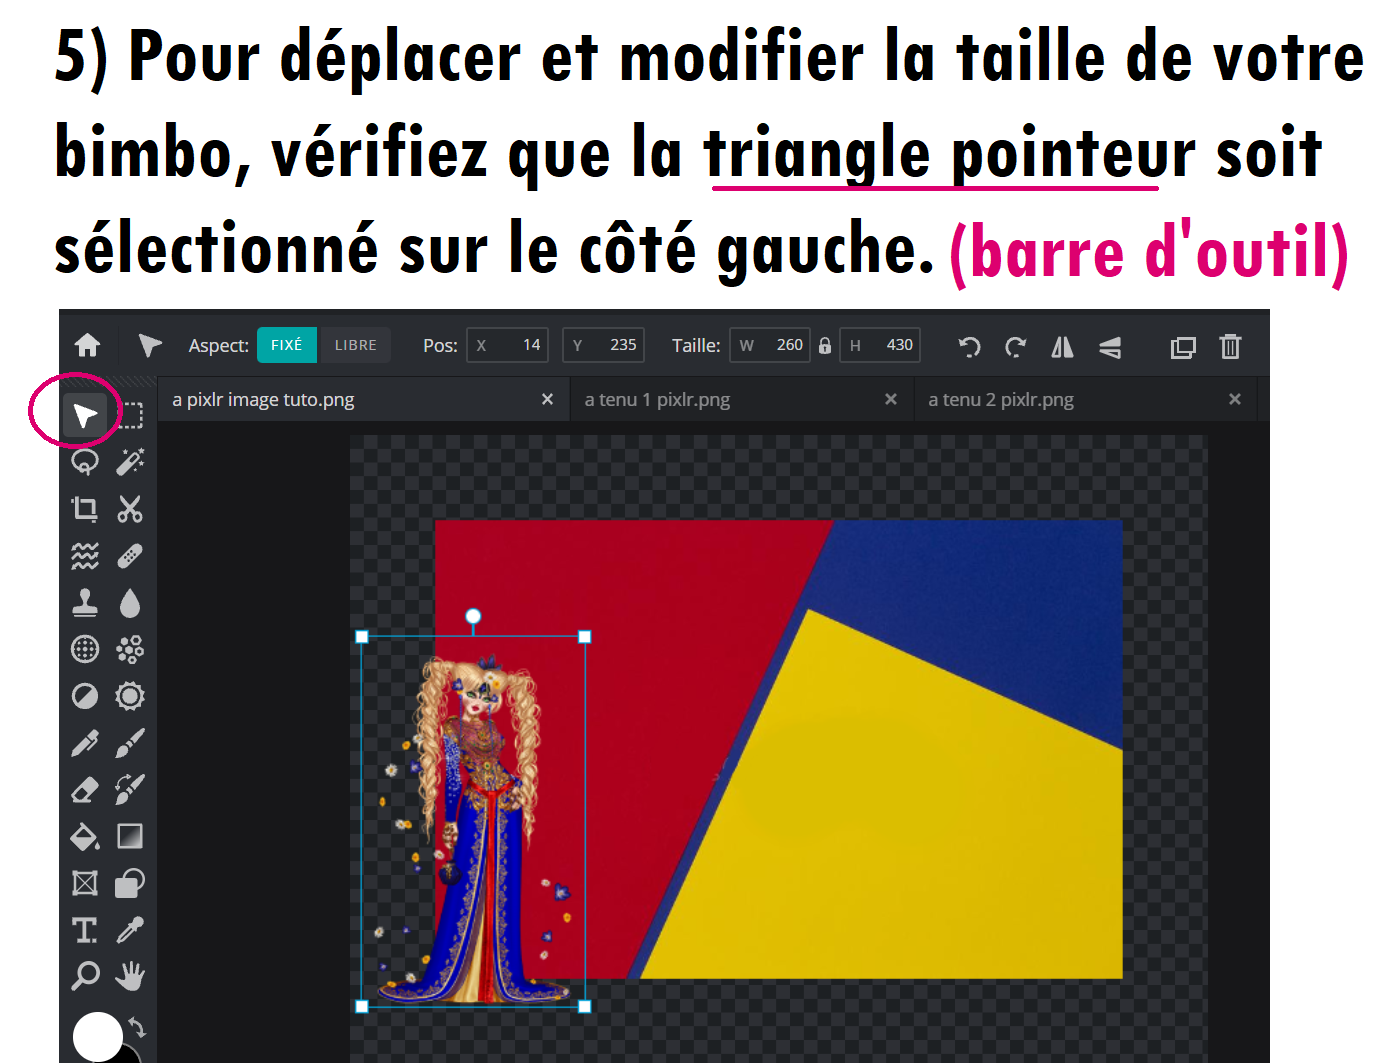The image size is (1393, 1063).
Task: Close the 'a pixlr image tuto.png' tab
Action: click(x=547, y=399)
